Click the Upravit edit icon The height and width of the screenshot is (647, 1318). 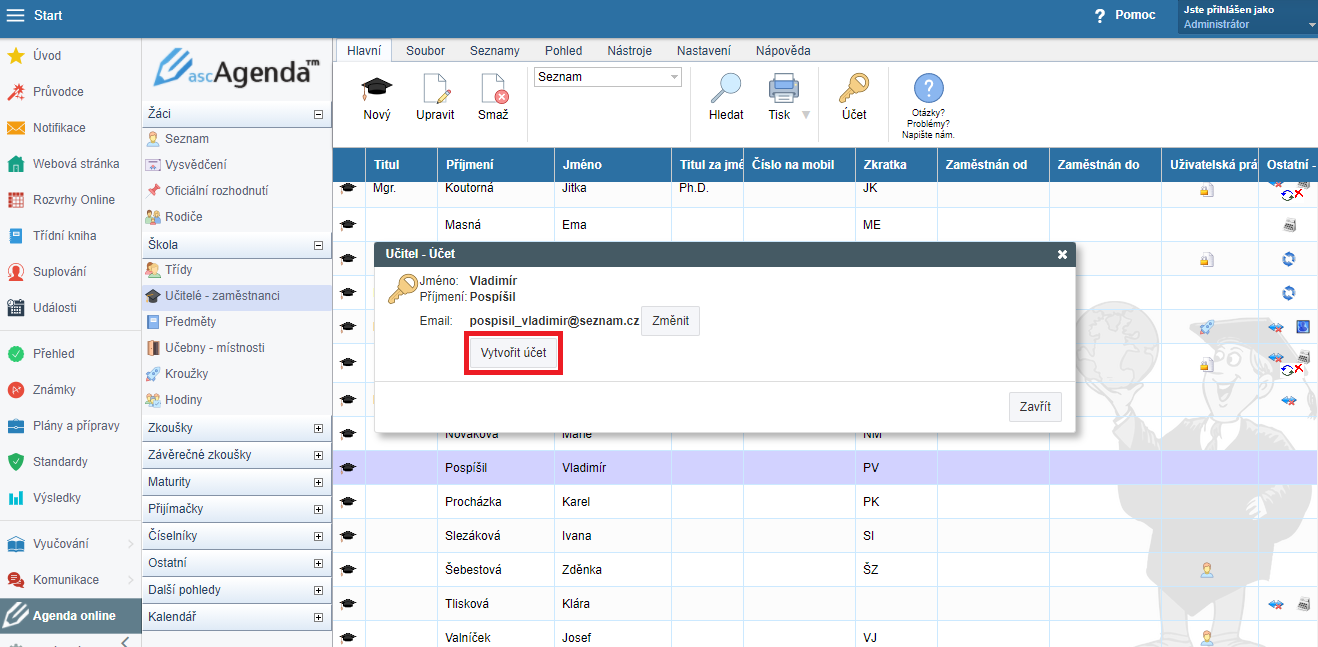(435, 90)
